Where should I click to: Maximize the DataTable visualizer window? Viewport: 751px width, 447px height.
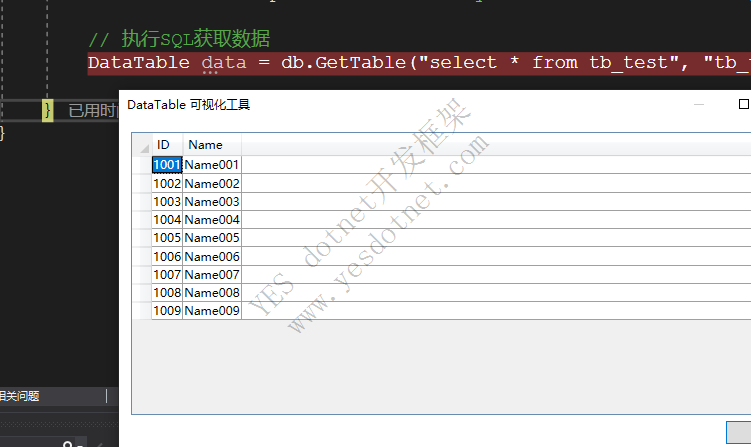click(x=743, y=104)
